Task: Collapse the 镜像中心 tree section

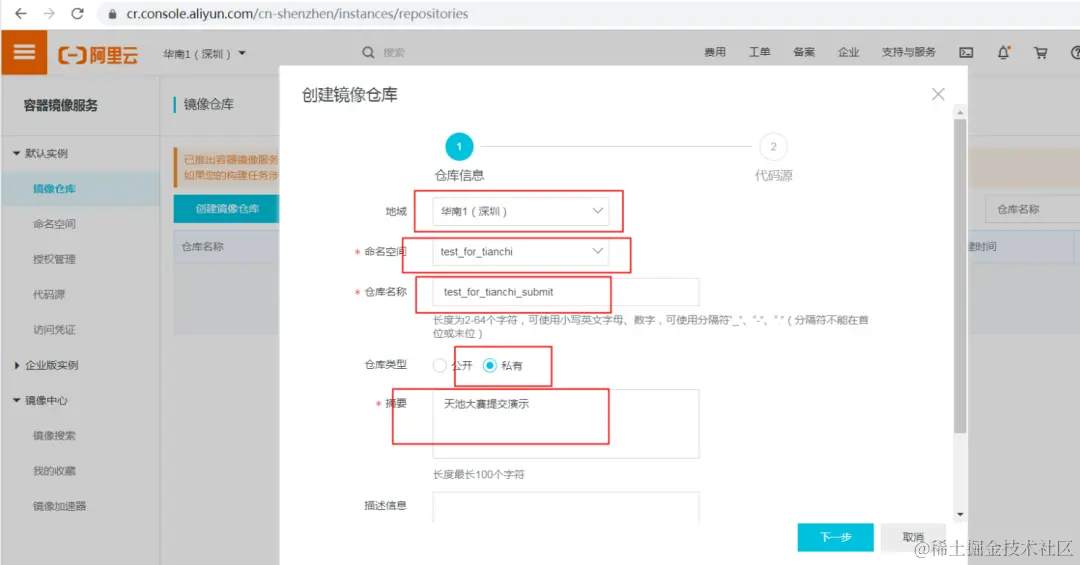Action: [17, 400]
